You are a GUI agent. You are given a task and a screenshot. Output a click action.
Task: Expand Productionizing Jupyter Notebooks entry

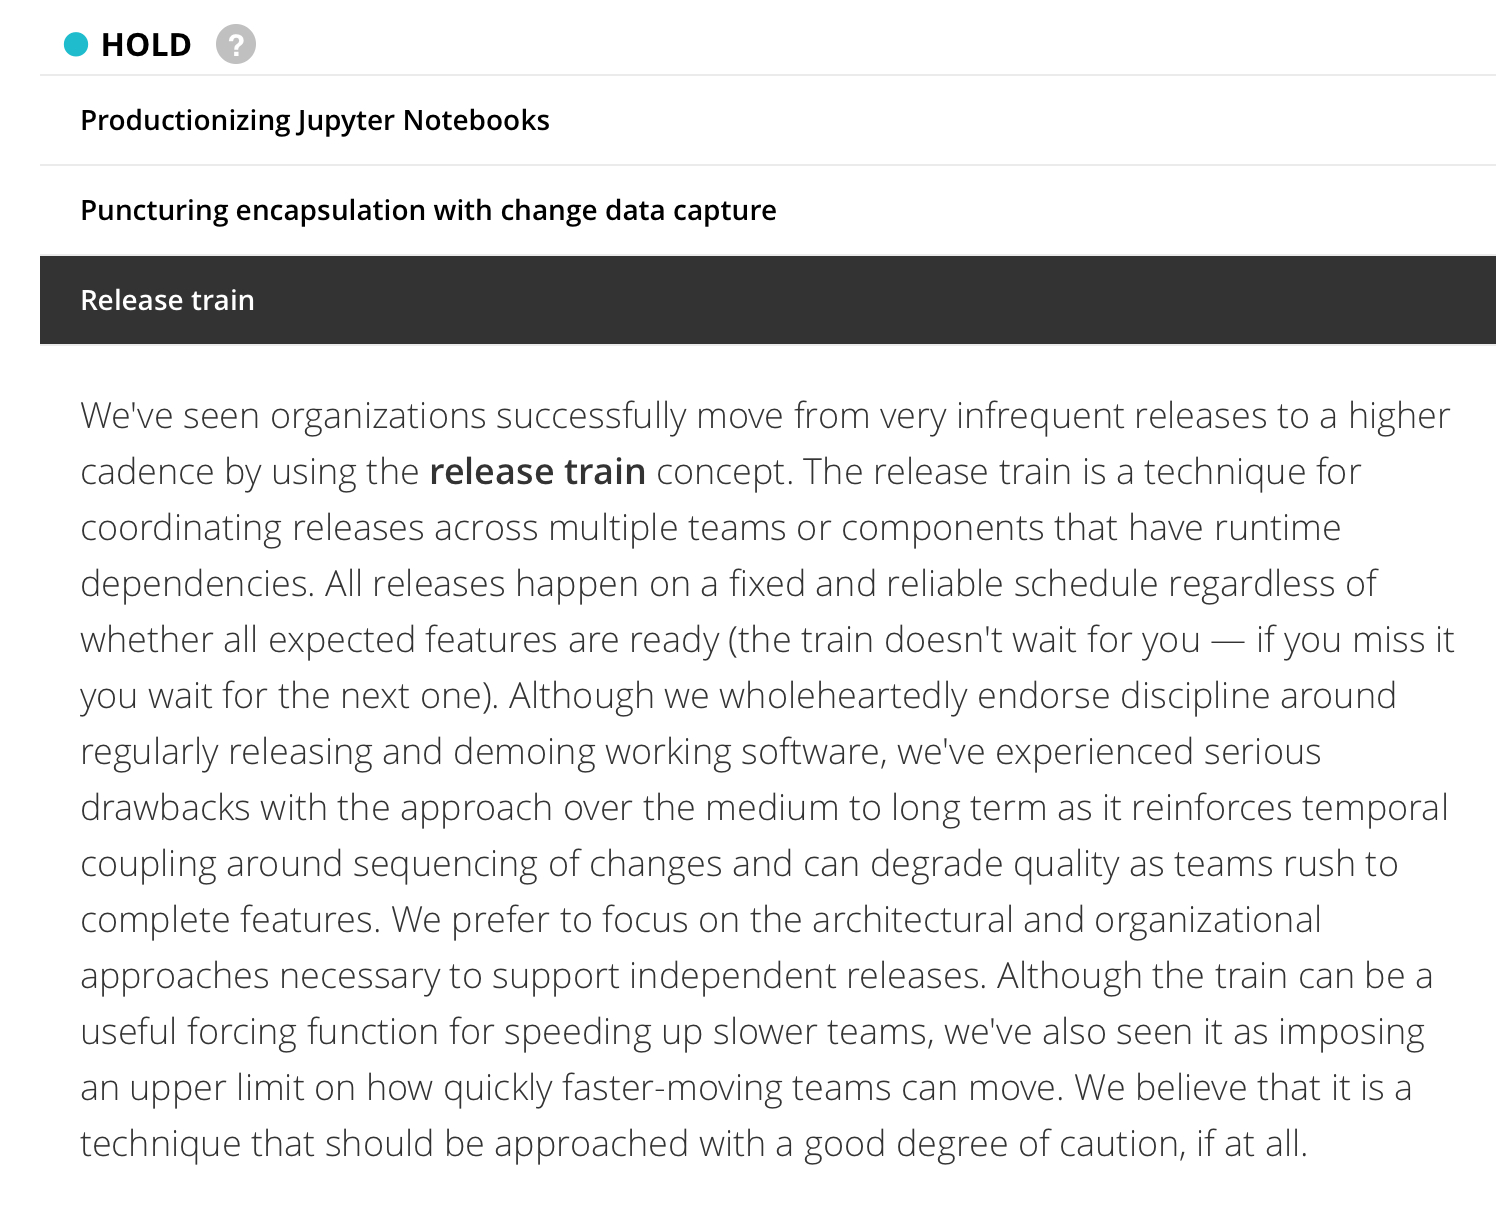click(768, 121)
